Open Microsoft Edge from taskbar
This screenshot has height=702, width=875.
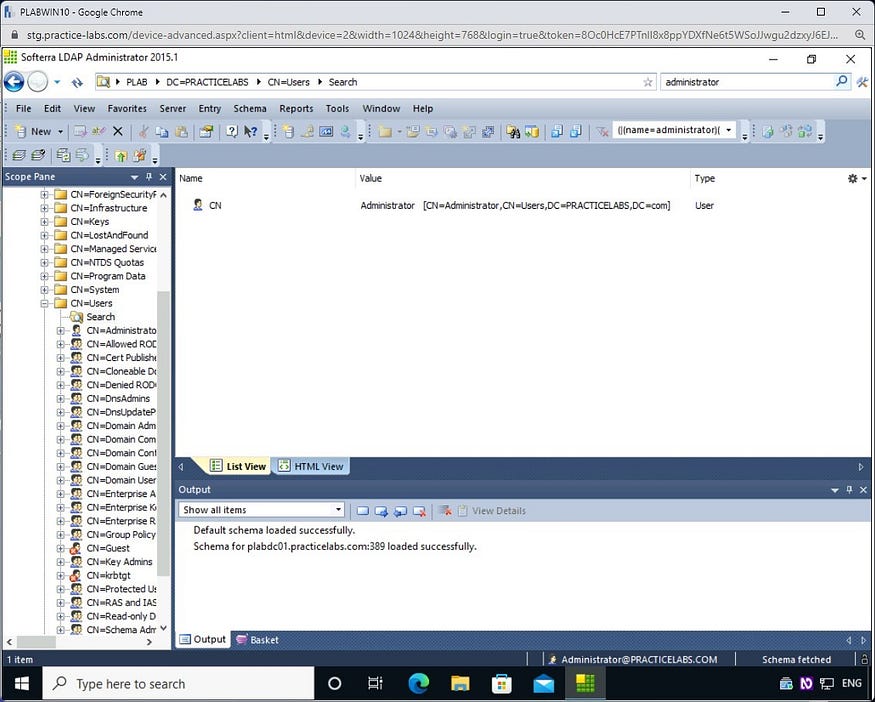click(x=419, y=684)
